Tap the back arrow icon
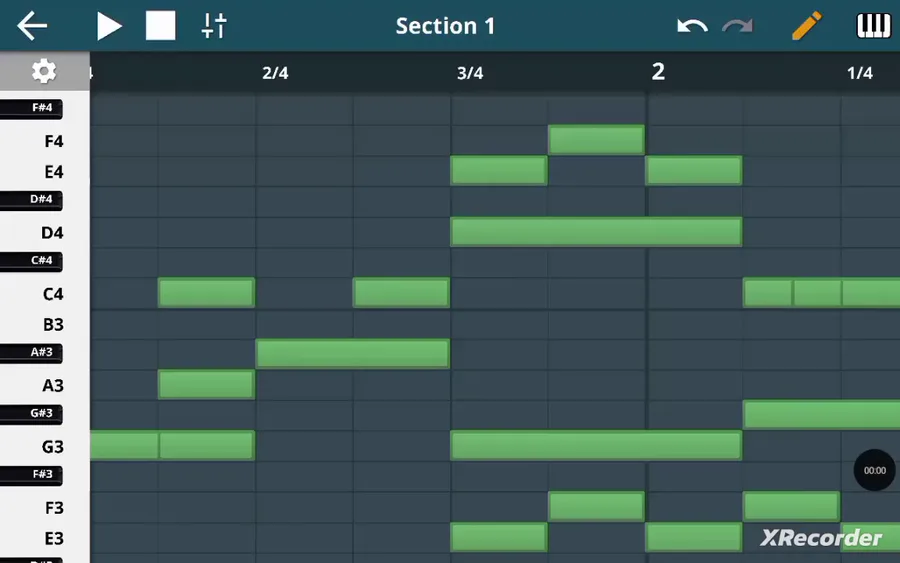This screenshot has height=563, width=900. [32, 26]
